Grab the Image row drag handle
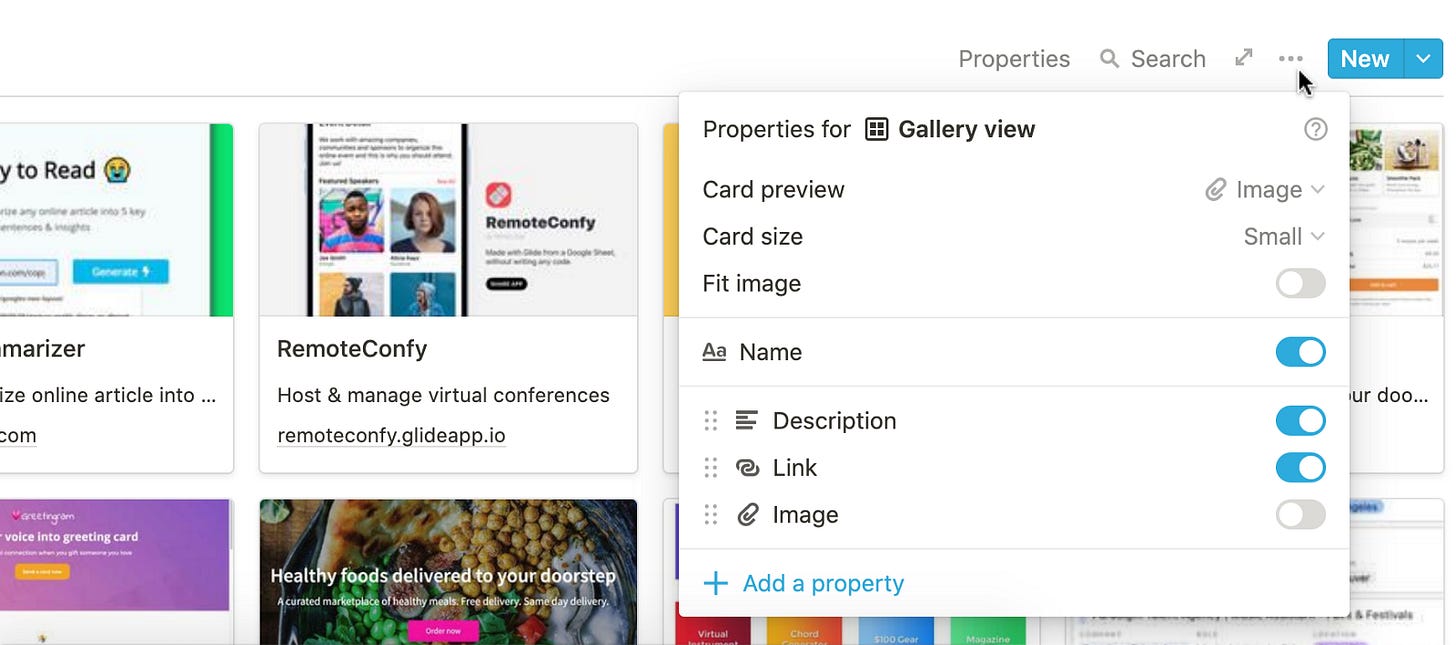The height and width of the screenshot is (645, 1456). pos(711,515)
